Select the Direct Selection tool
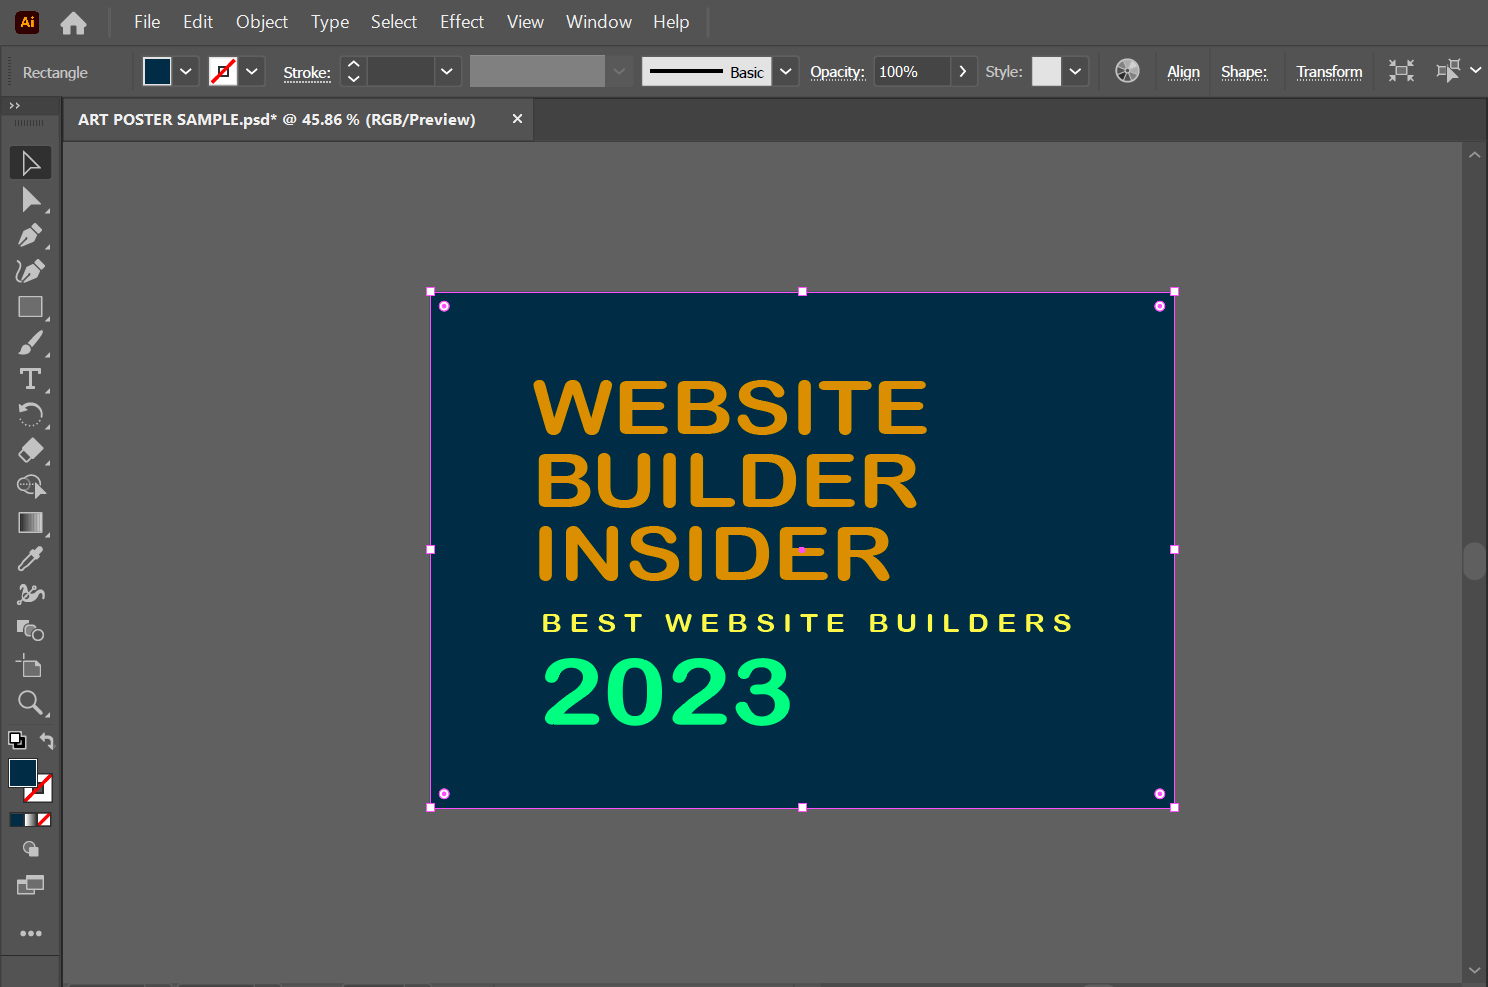The height and width of the screenshot is (987, 1488). click(30, 200)
